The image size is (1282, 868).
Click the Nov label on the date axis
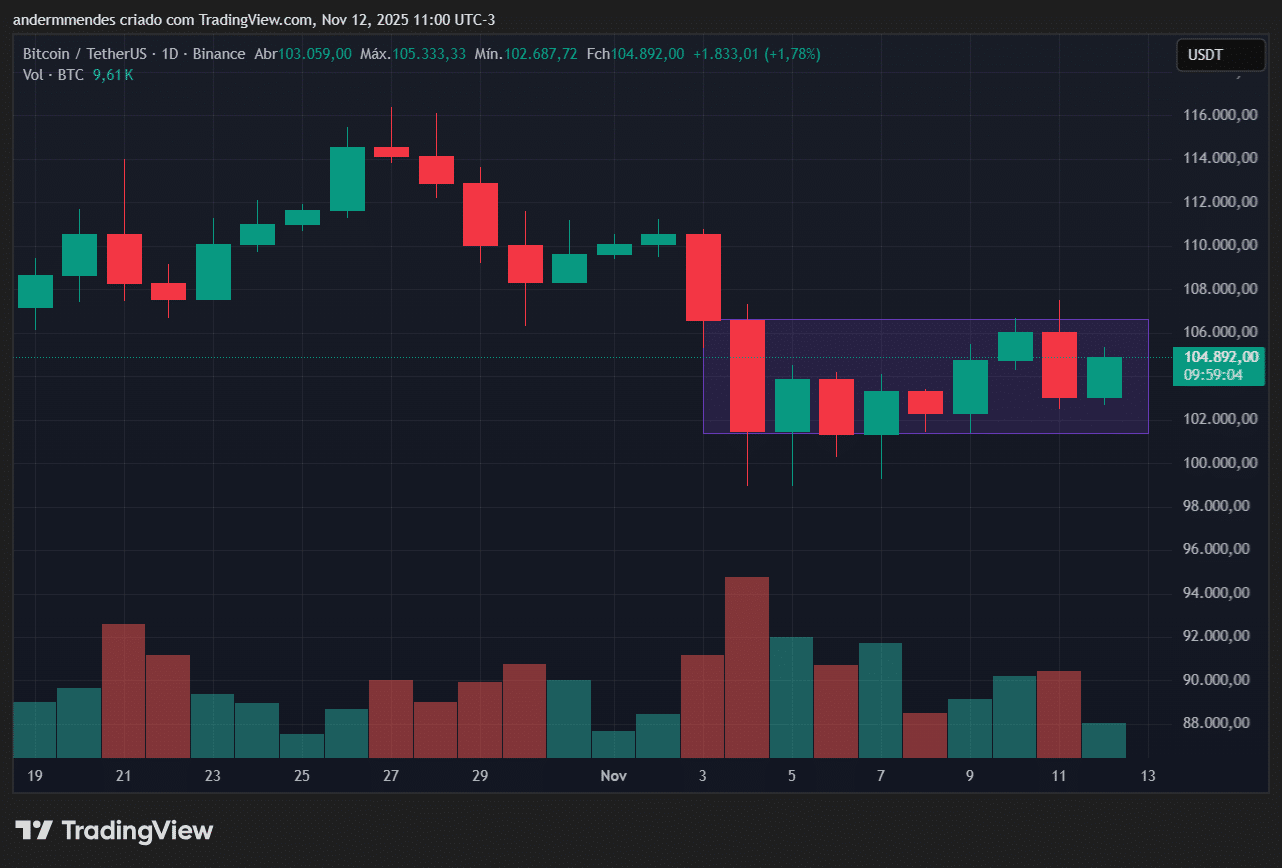pyautogui.click(x=613, y=776)
